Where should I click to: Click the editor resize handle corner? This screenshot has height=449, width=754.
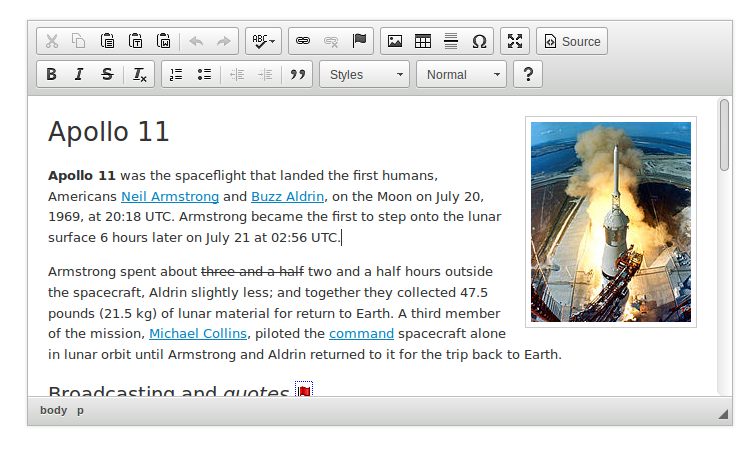coord(723,414)
